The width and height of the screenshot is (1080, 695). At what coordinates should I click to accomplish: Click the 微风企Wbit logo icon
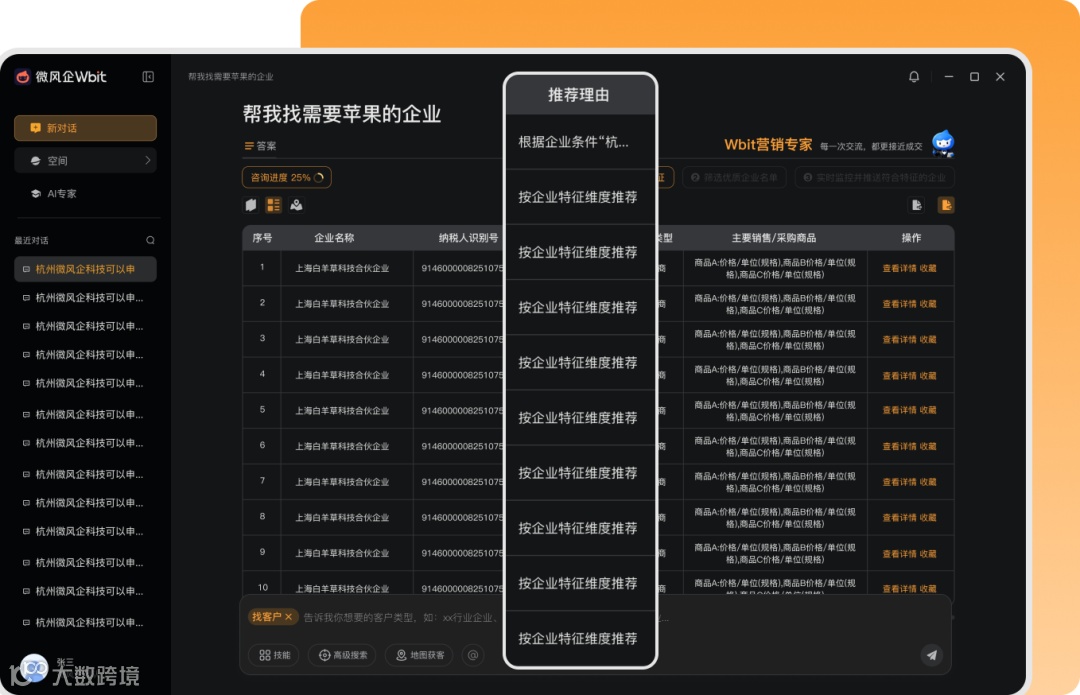(x=23, y=76)
